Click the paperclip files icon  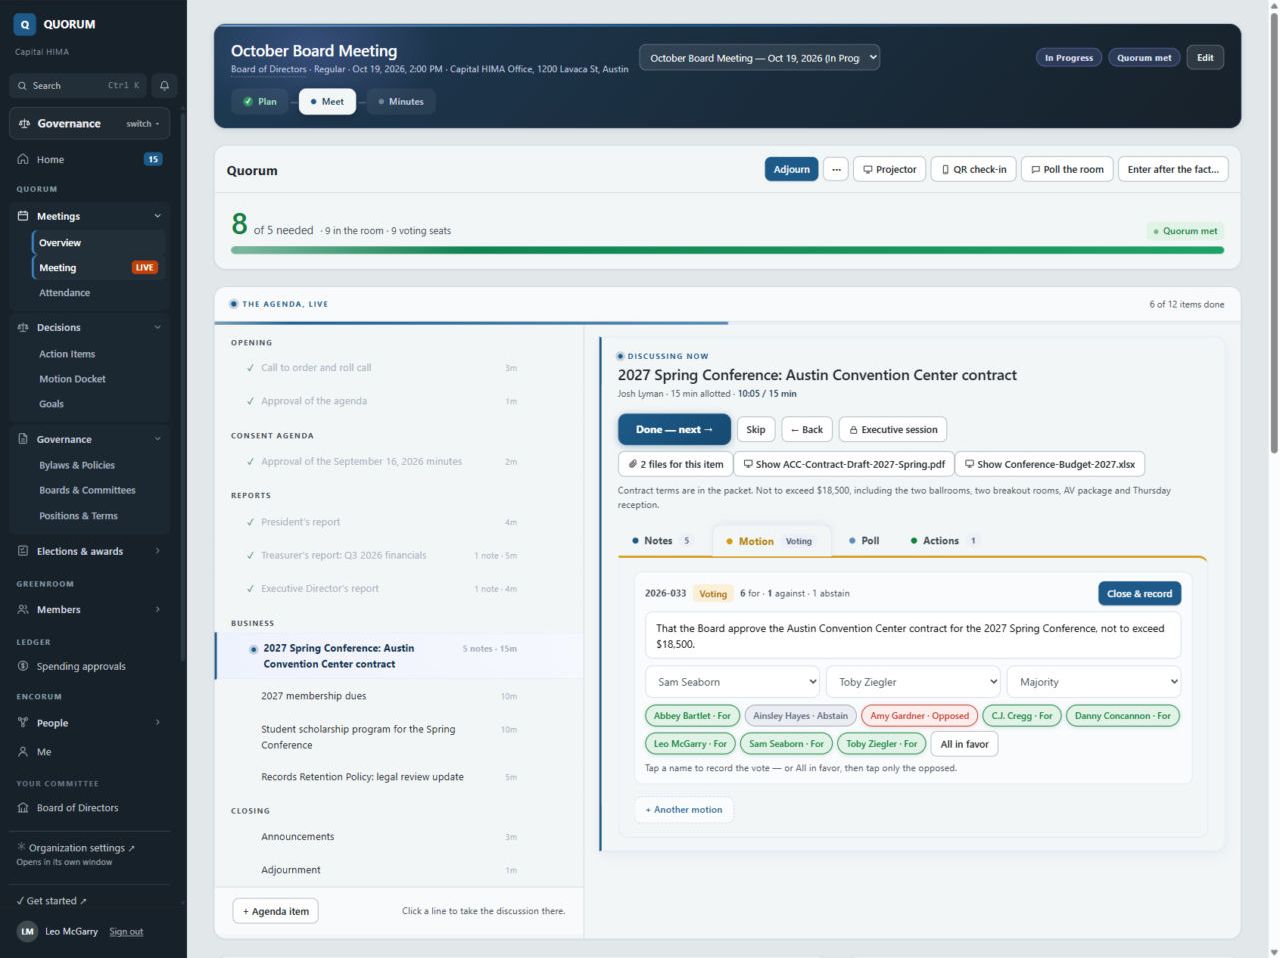[x=632, y=464]
